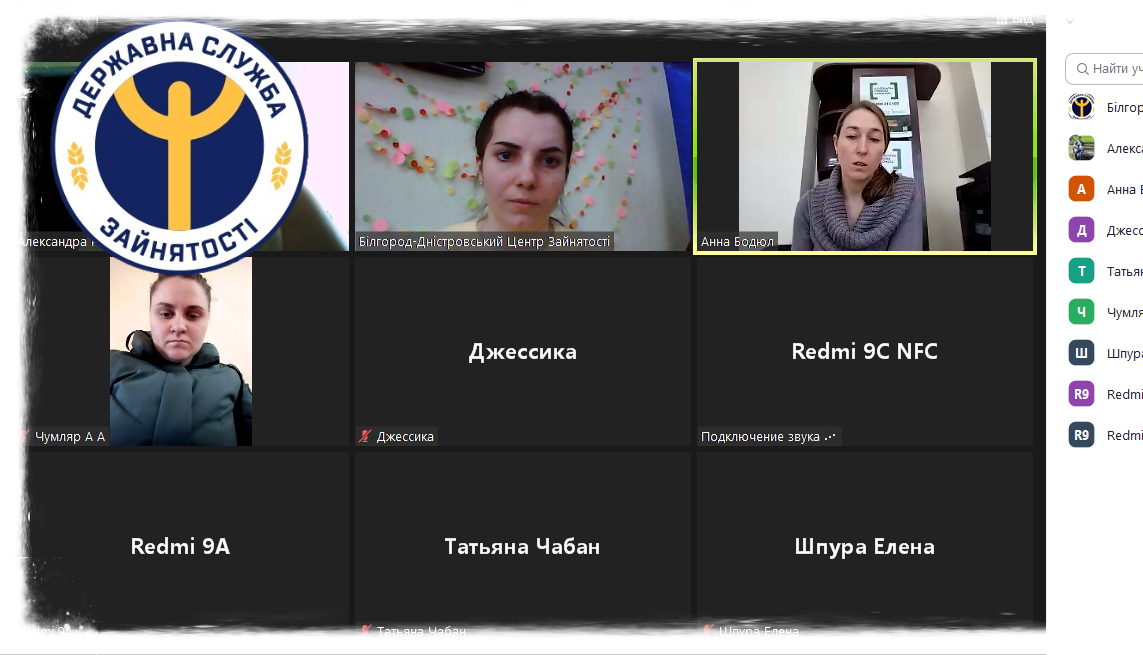
Task: Select the purple "Д" avatar for Джесс
Action: (1081, 230)
